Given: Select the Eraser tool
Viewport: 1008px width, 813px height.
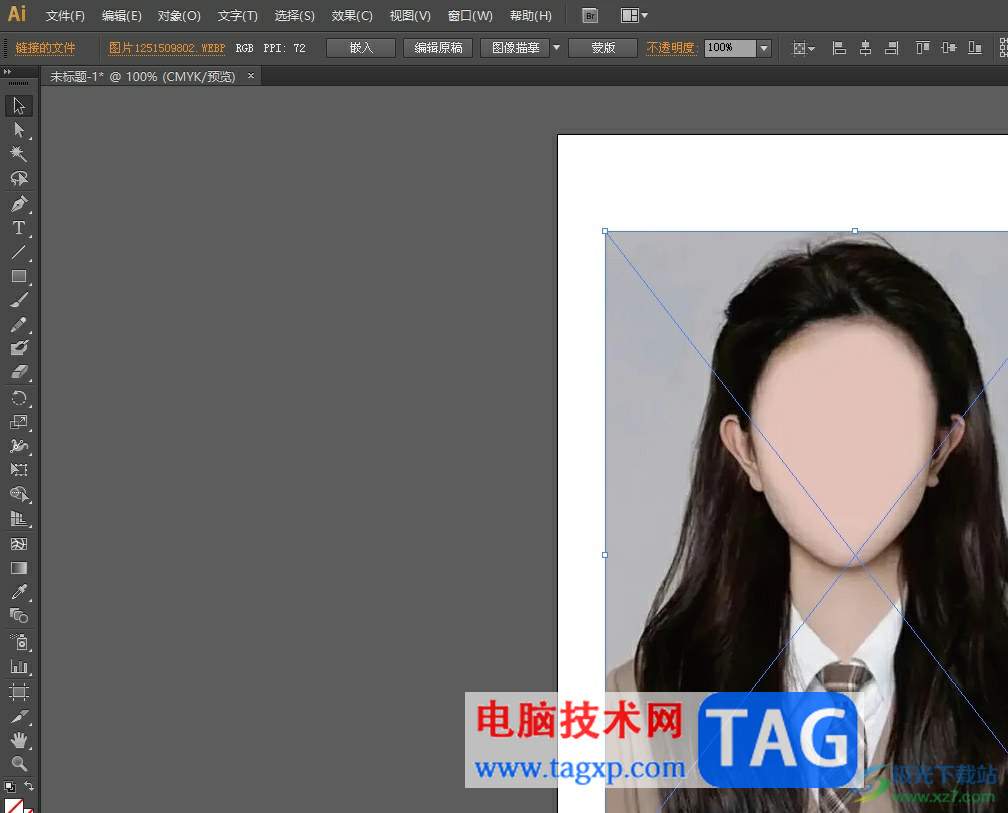Looking at the screenshot, I should pyautogui.click(x=19, y=372).
